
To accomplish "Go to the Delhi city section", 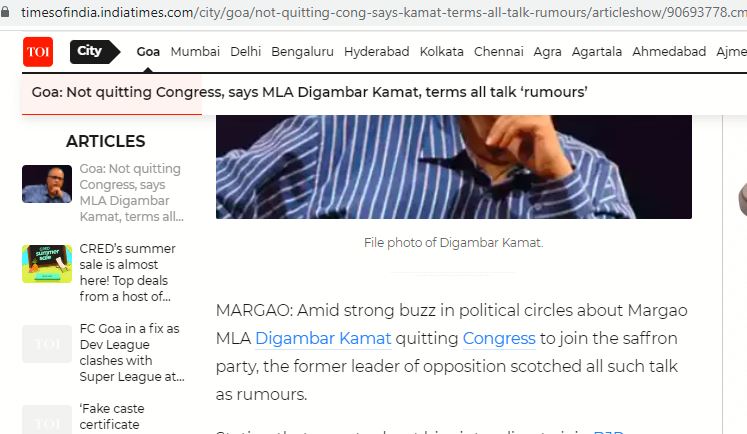I will 245,51.
